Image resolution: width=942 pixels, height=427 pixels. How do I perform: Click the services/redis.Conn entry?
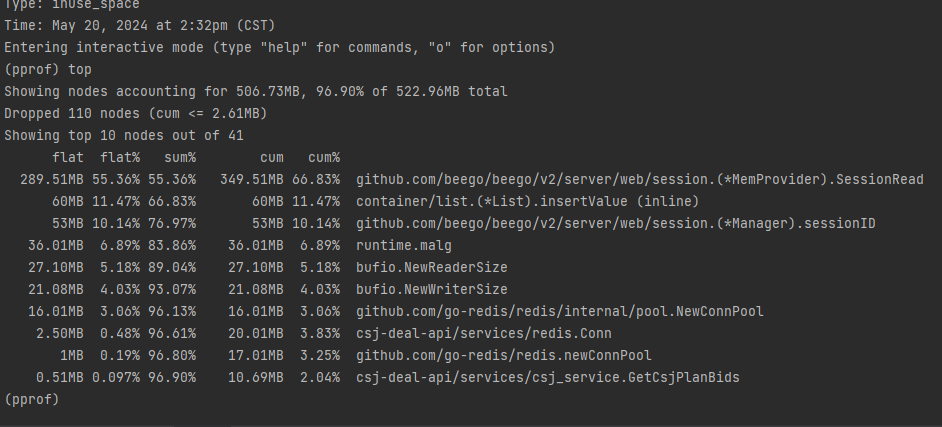pyautogui.click(x=484, y=333)
